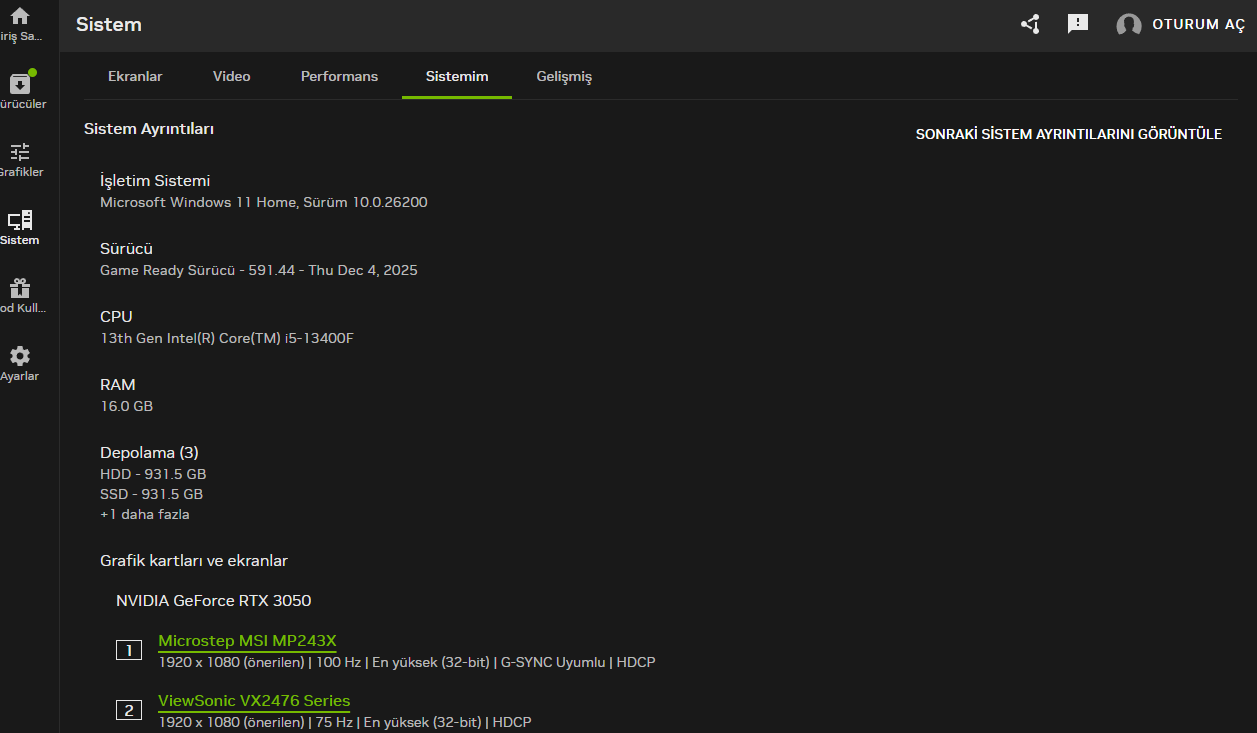Switch to the Performans tab
Screen dimensions: 1257x733
pyautogui.click(x=340, y=76)
